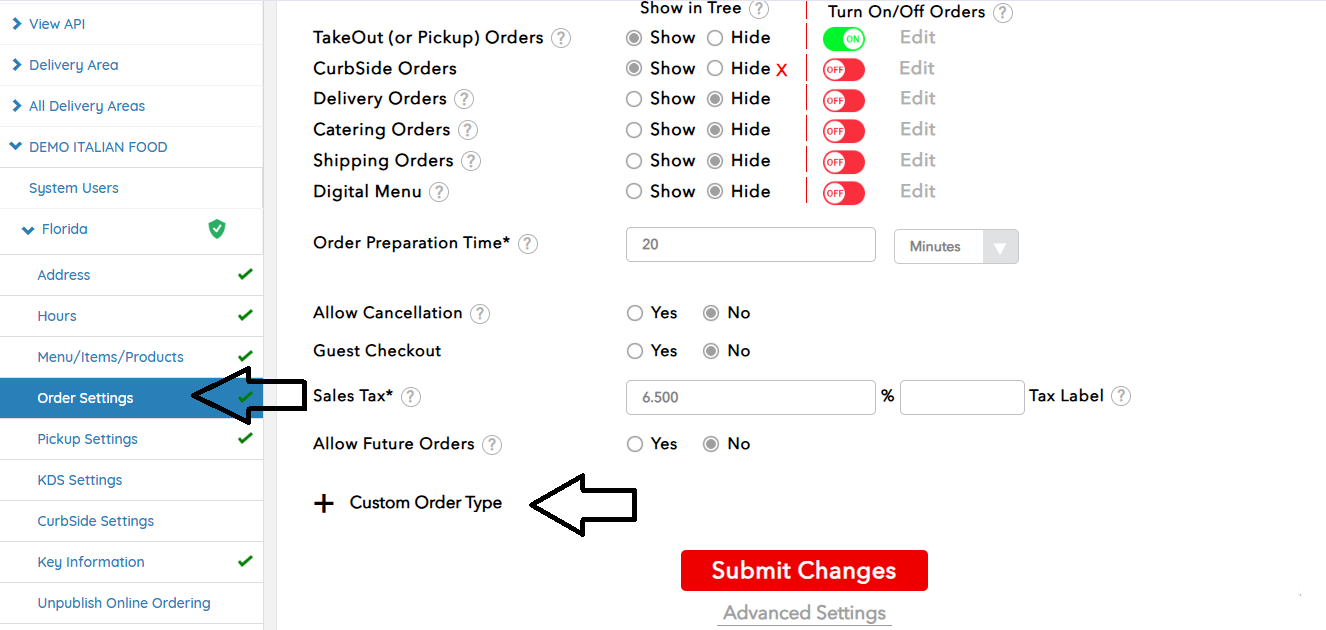
Task: Click help icon for Order Preparation Time
Action: (528, 244)
